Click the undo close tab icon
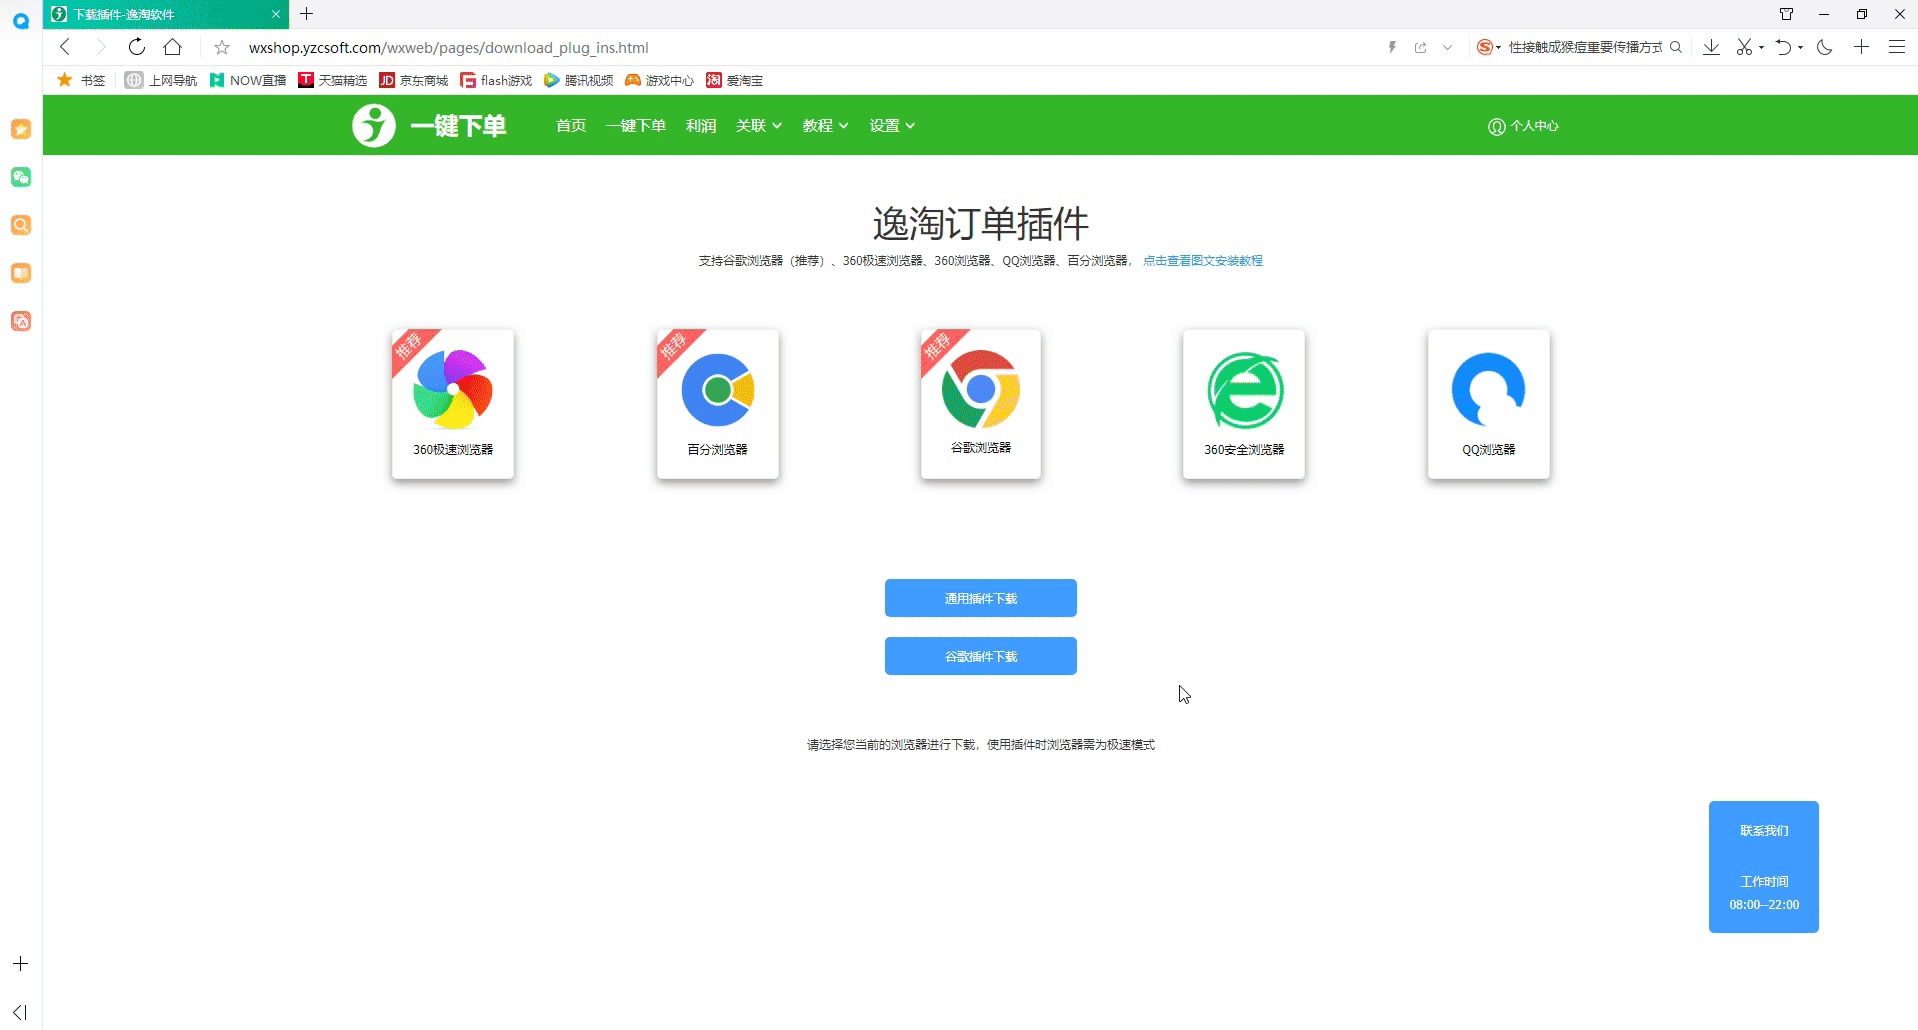Viewport: 1918px width, 1030px height. 1783,47
